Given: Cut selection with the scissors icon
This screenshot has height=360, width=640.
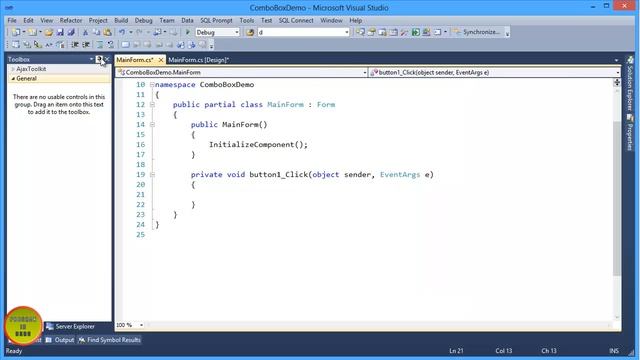Looking at the screenshot, I should 85,32.
